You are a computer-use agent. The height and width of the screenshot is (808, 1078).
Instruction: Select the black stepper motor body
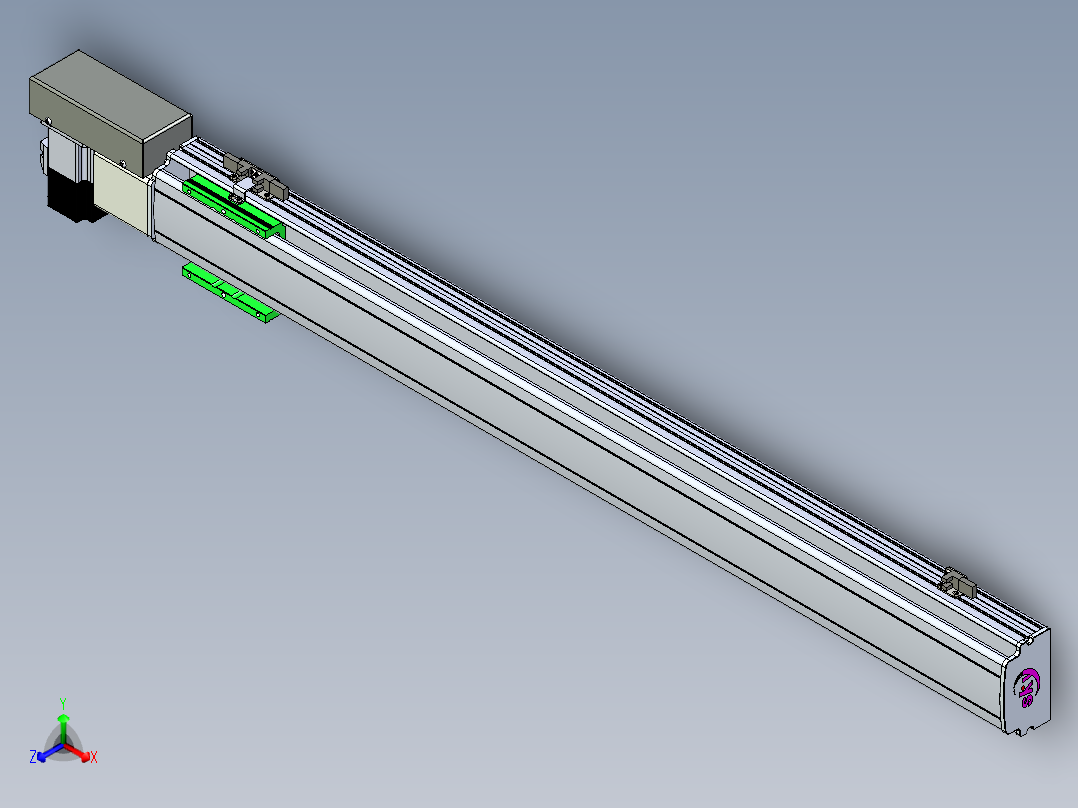coord(71,197)
